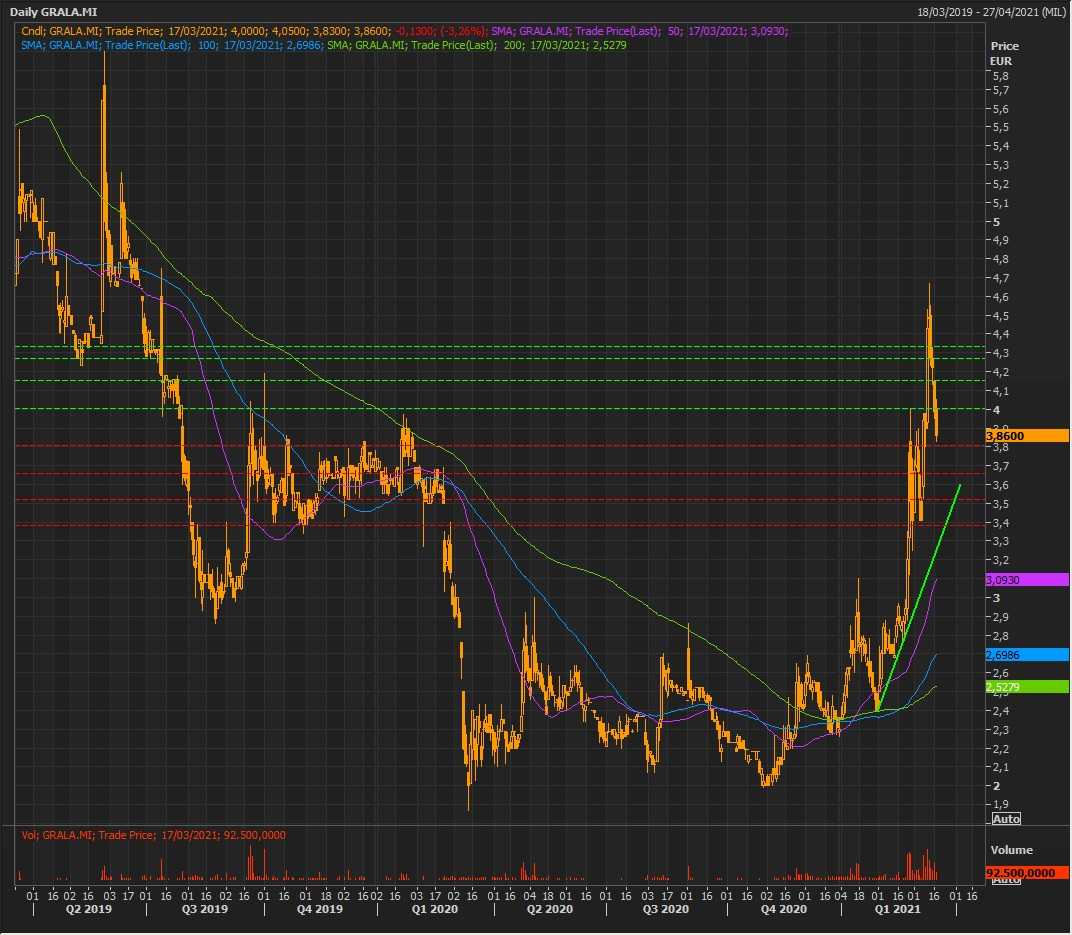
Task: Click the Auto button on the price axis
Action: pos(1005,818)
